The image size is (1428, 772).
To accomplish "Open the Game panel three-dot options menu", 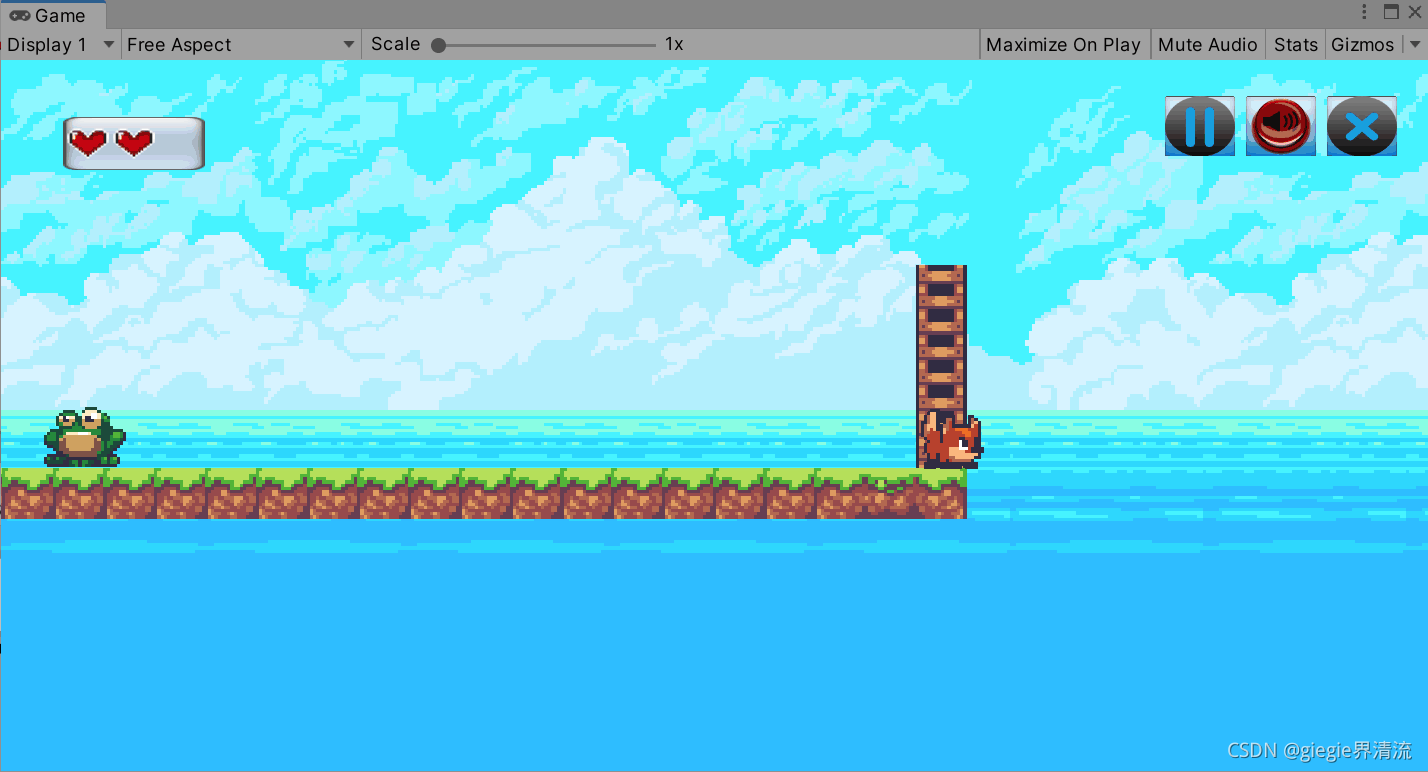I will [1365, 12].
